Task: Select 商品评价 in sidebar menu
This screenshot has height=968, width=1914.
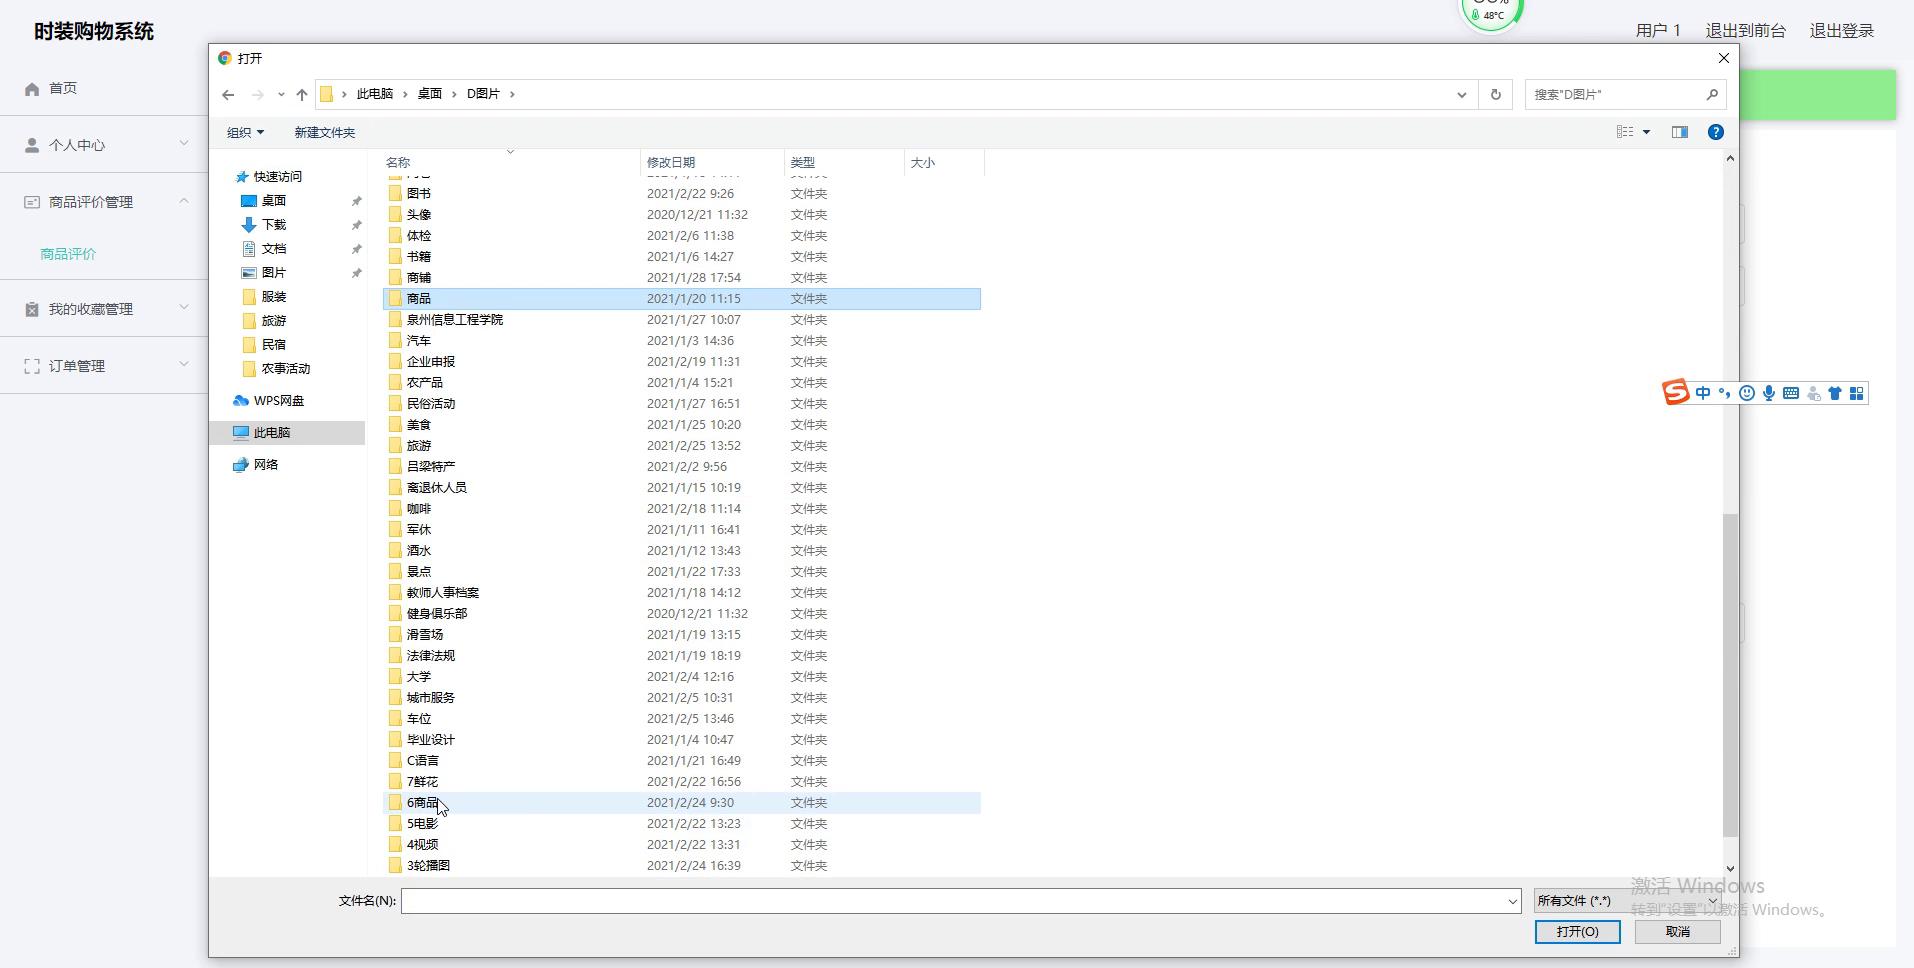Action: [68, 254]
